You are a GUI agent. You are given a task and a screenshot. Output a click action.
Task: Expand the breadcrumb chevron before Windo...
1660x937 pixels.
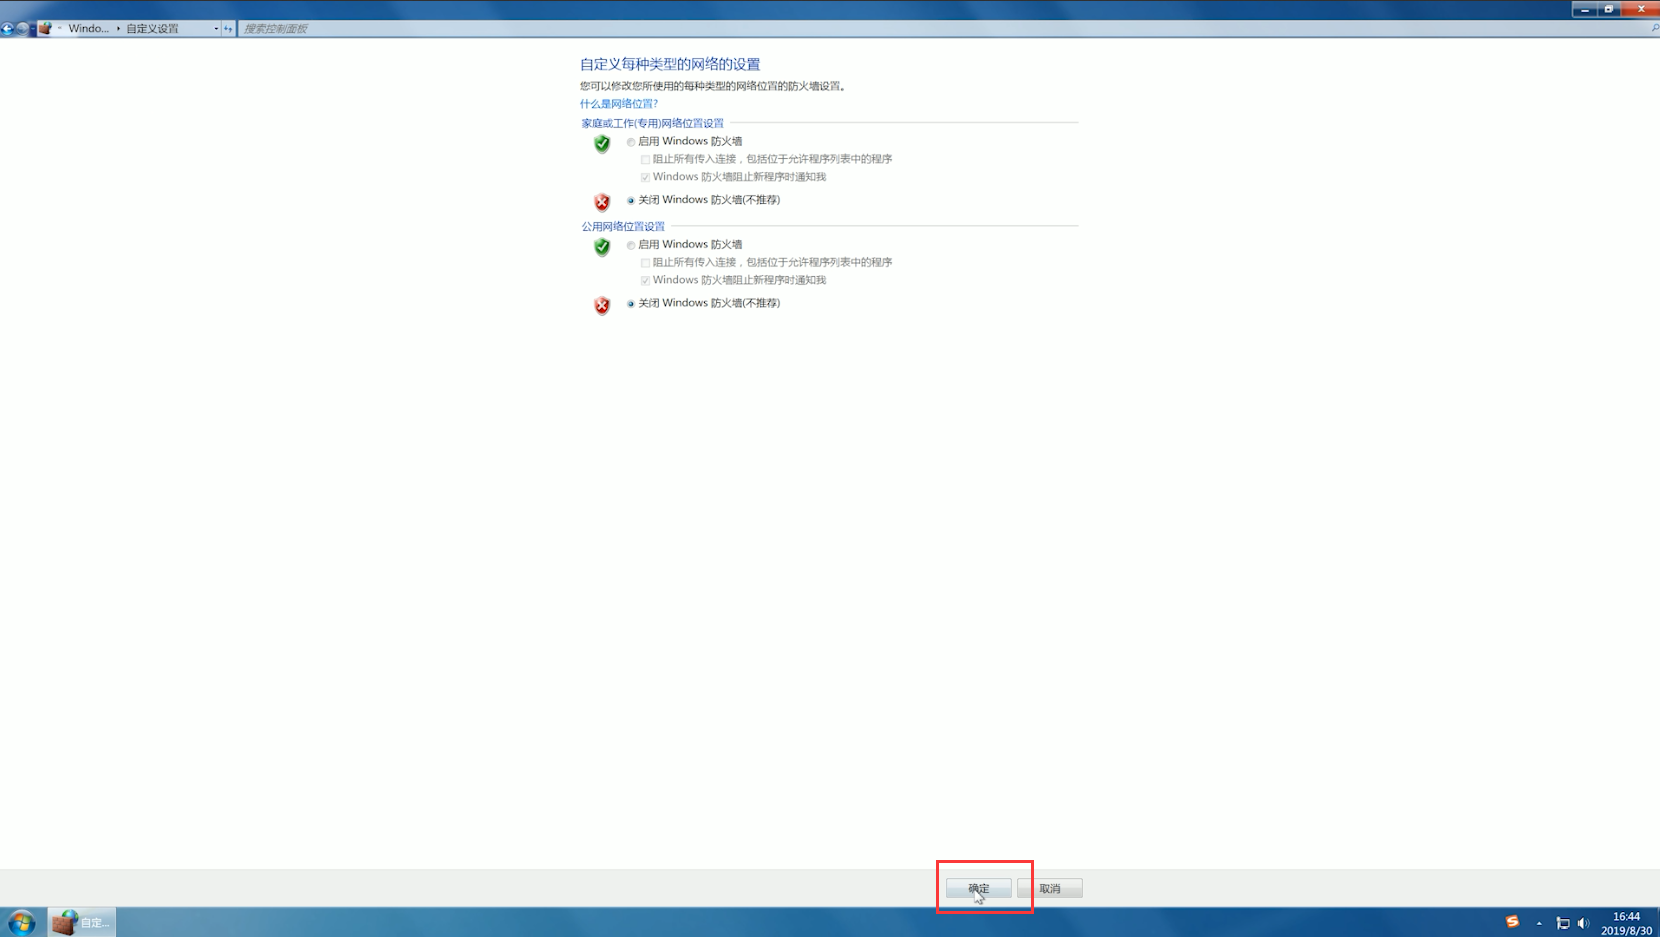coord(60,29)
